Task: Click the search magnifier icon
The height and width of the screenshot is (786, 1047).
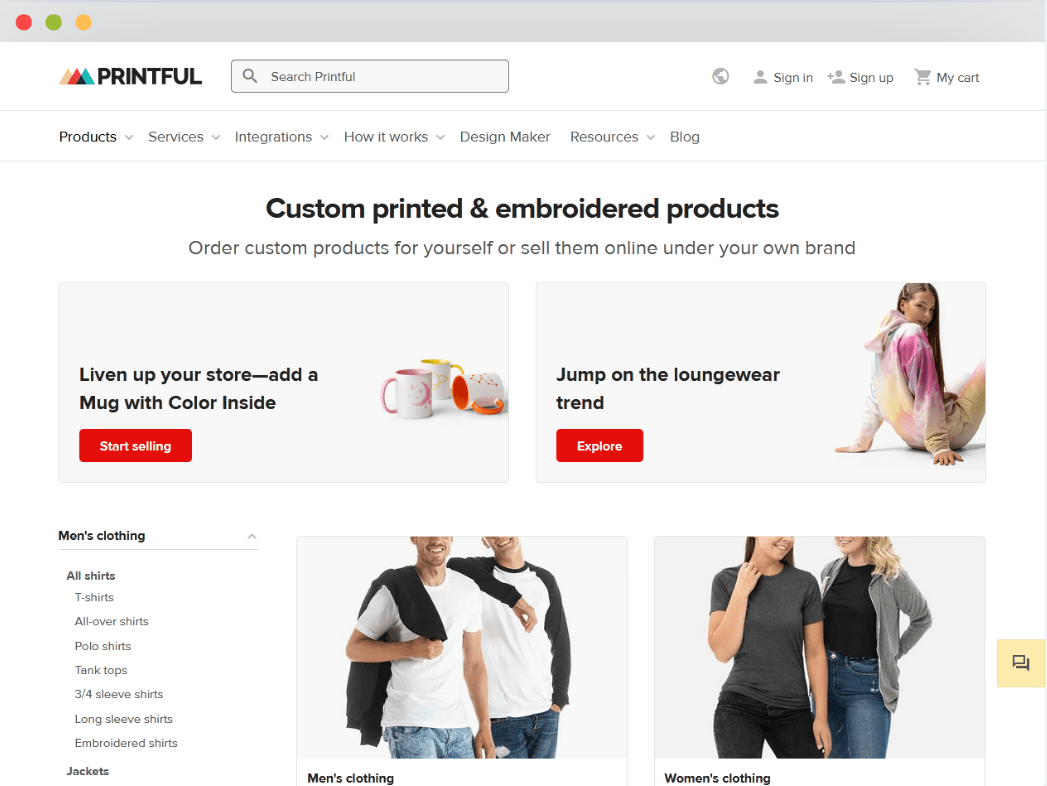Action: 250,76
